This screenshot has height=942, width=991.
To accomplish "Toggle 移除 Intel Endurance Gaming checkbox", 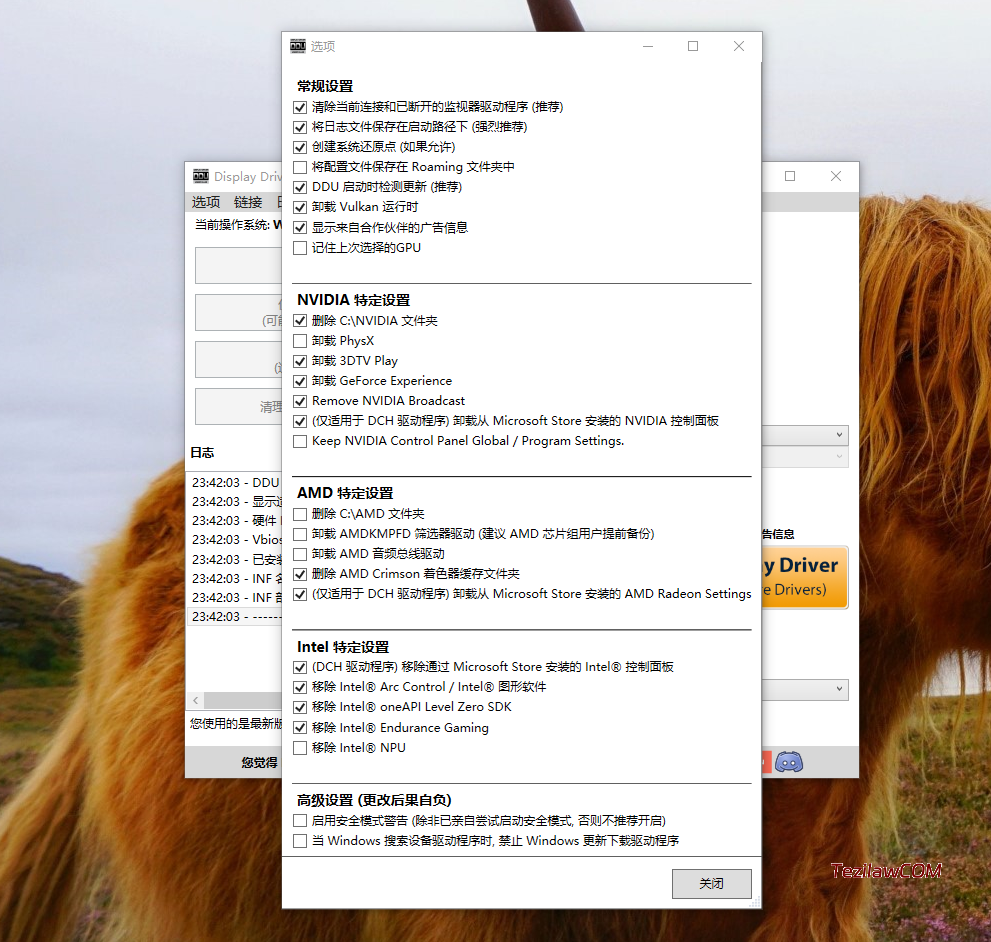I will coord(300,728).
